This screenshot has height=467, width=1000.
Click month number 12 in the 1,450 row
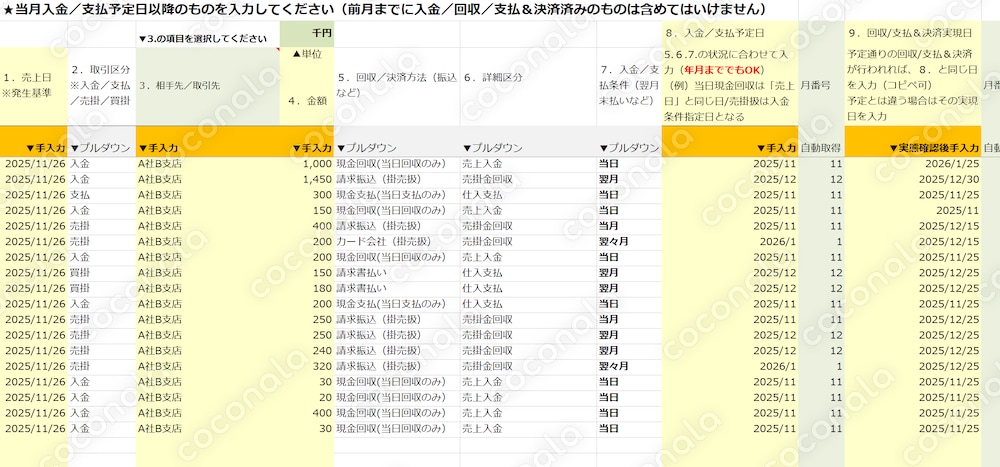[821, 179]
